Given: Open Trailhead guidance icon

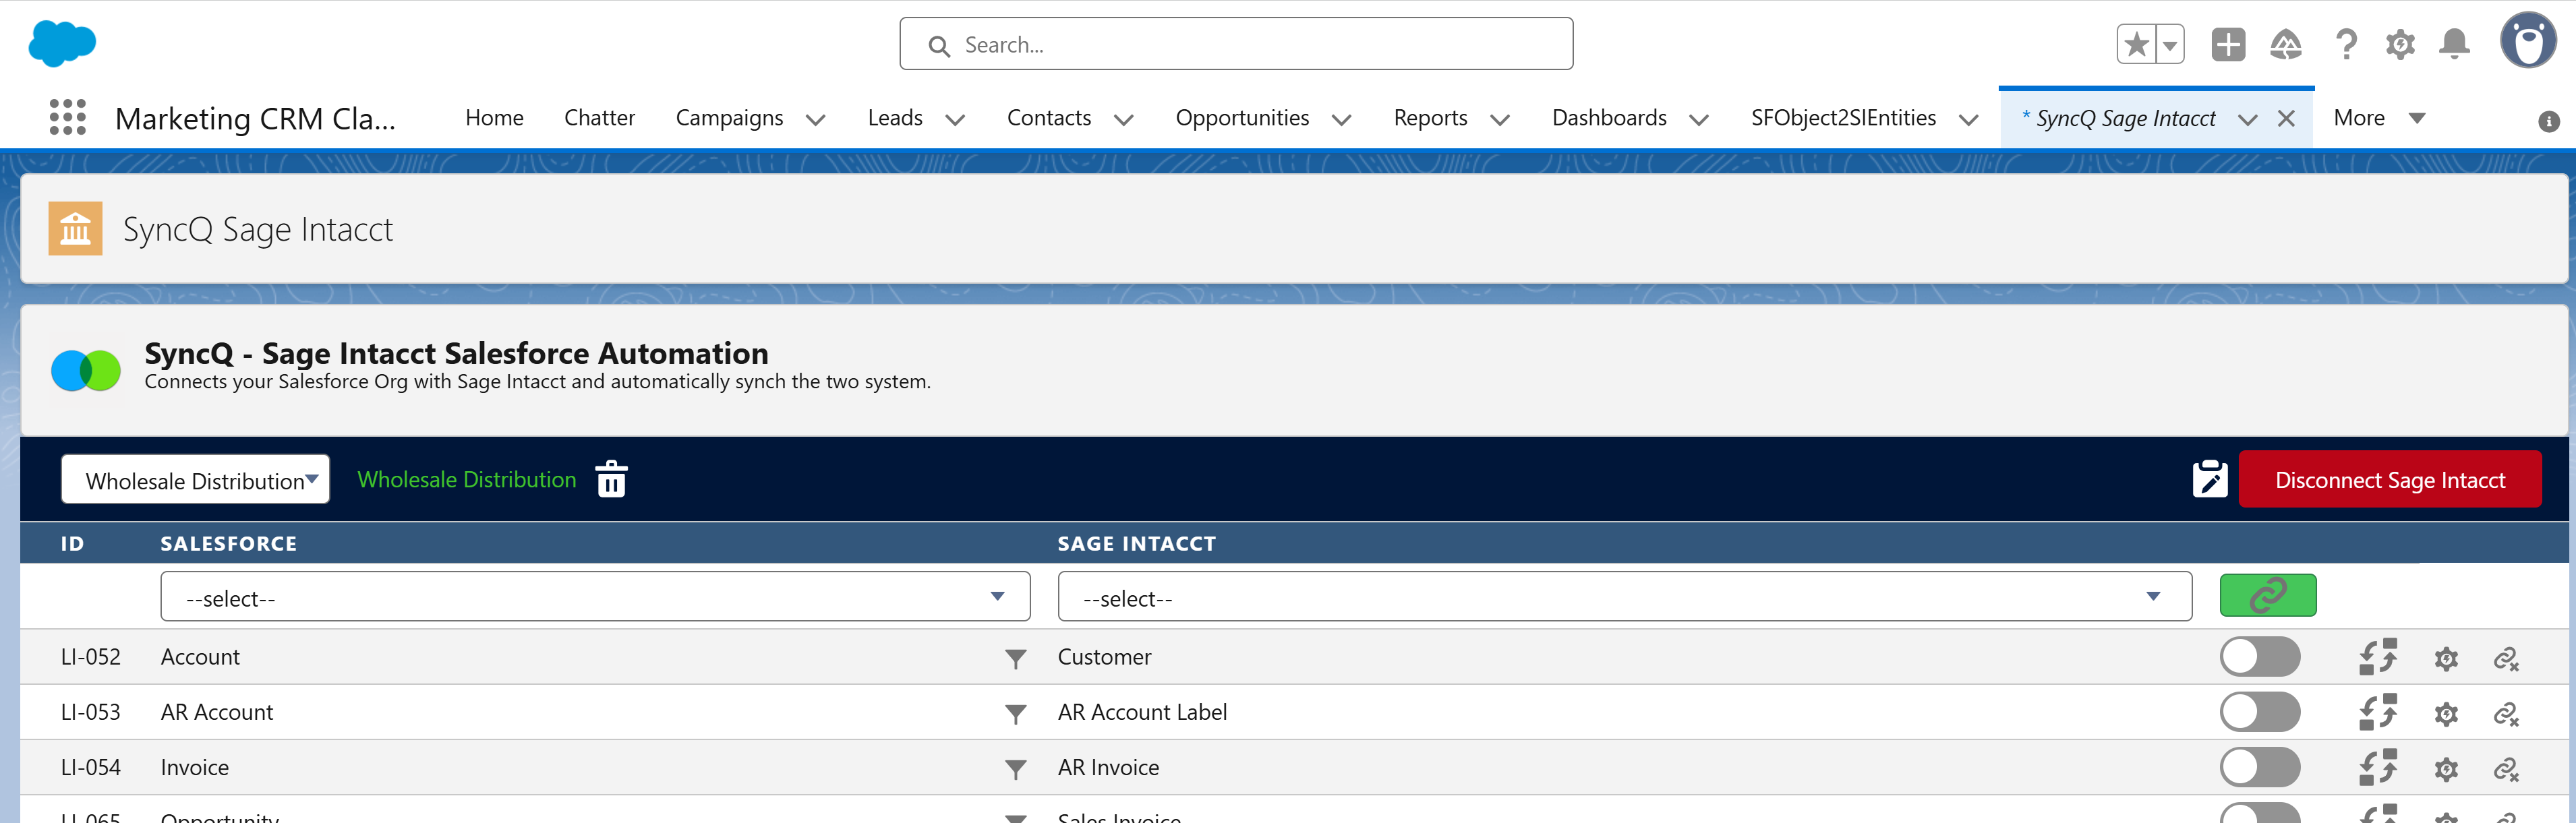Looking at the screenshot, I should click(x=2286, y=45).
